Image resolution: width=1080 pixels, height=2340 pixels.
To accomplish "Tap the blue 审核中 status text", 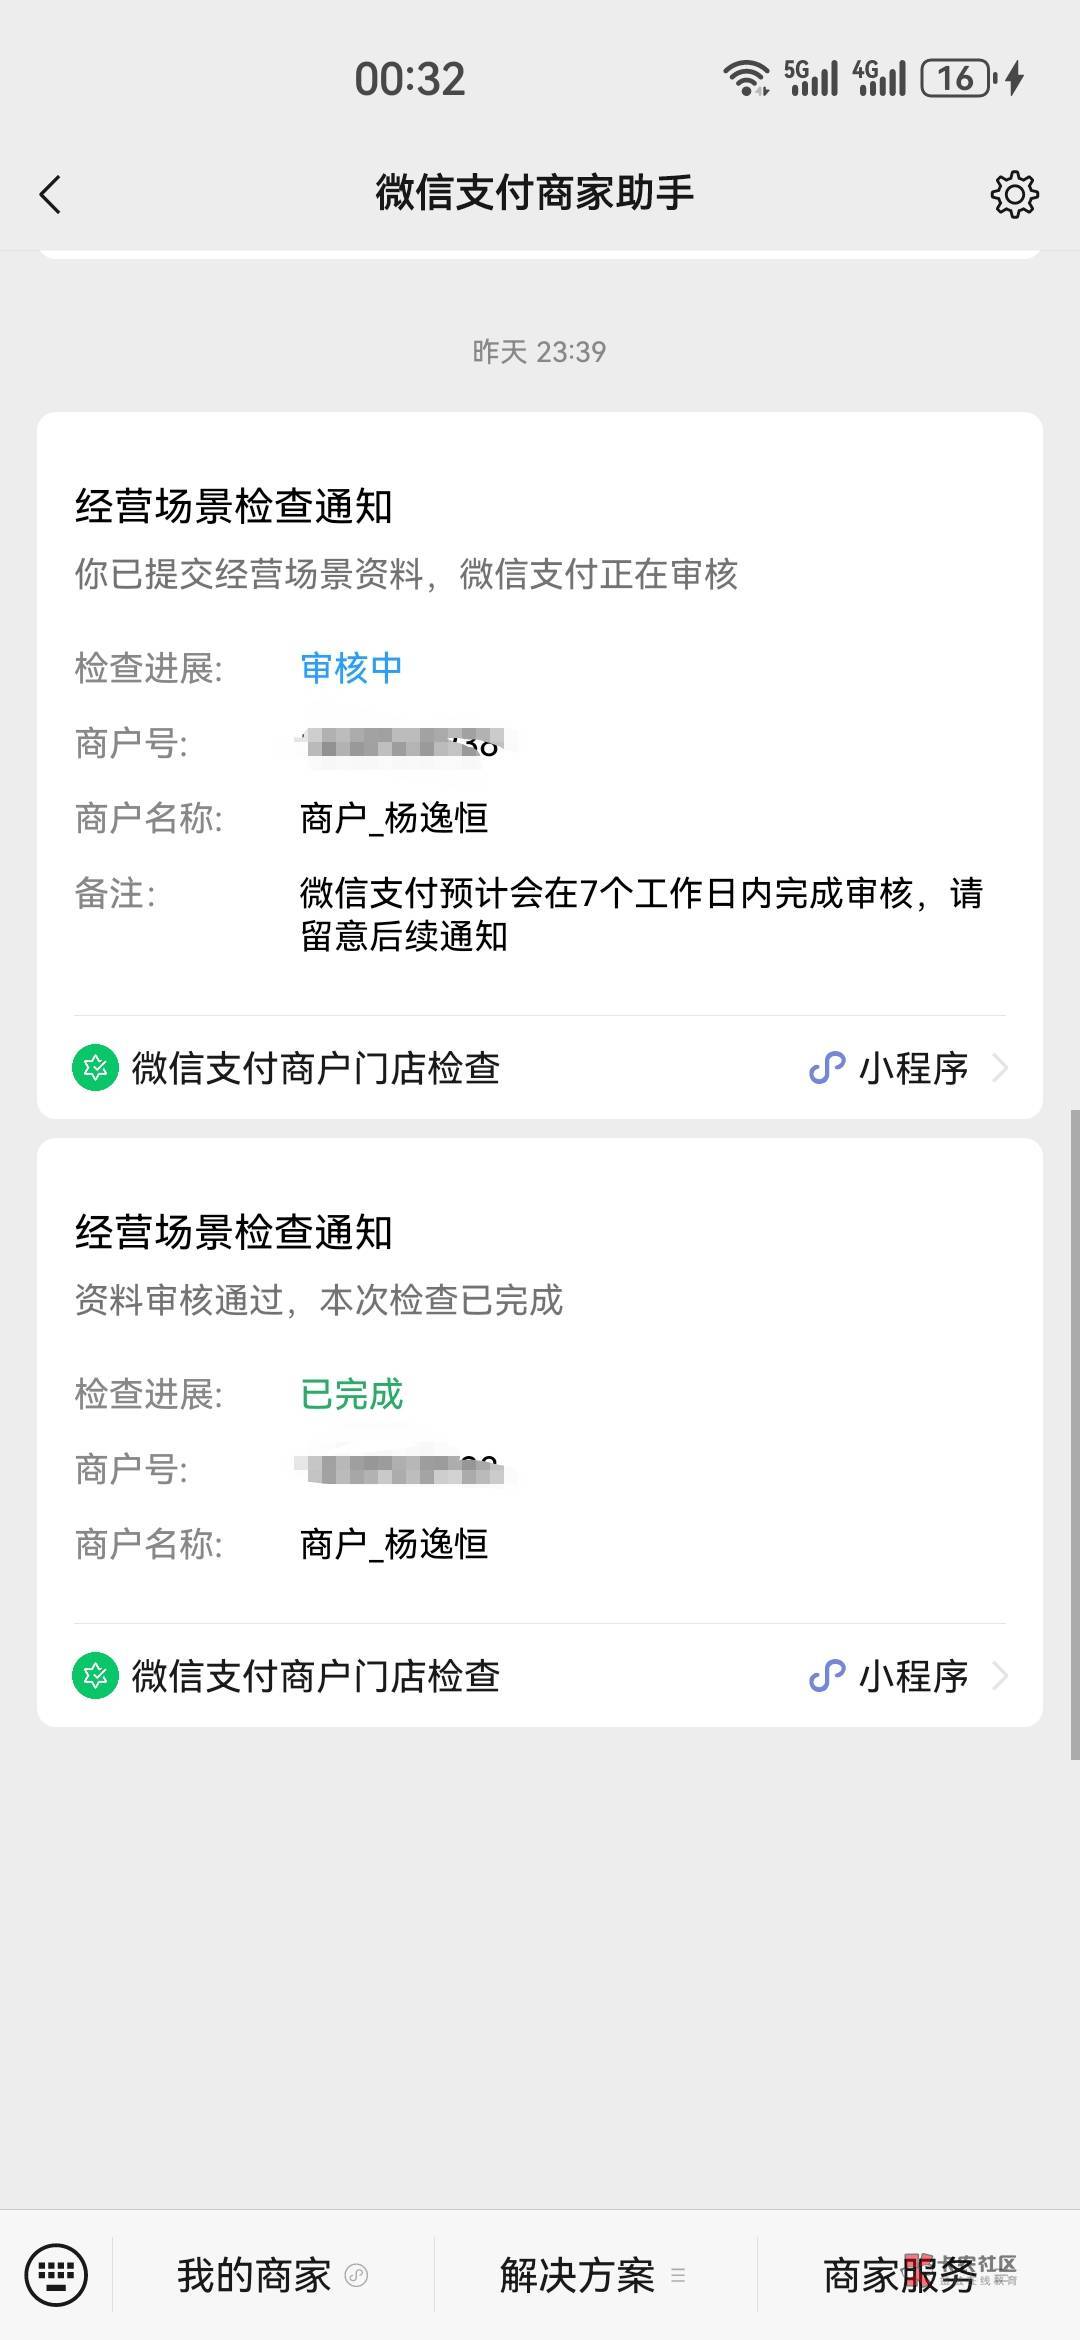I will pos(351,668).
